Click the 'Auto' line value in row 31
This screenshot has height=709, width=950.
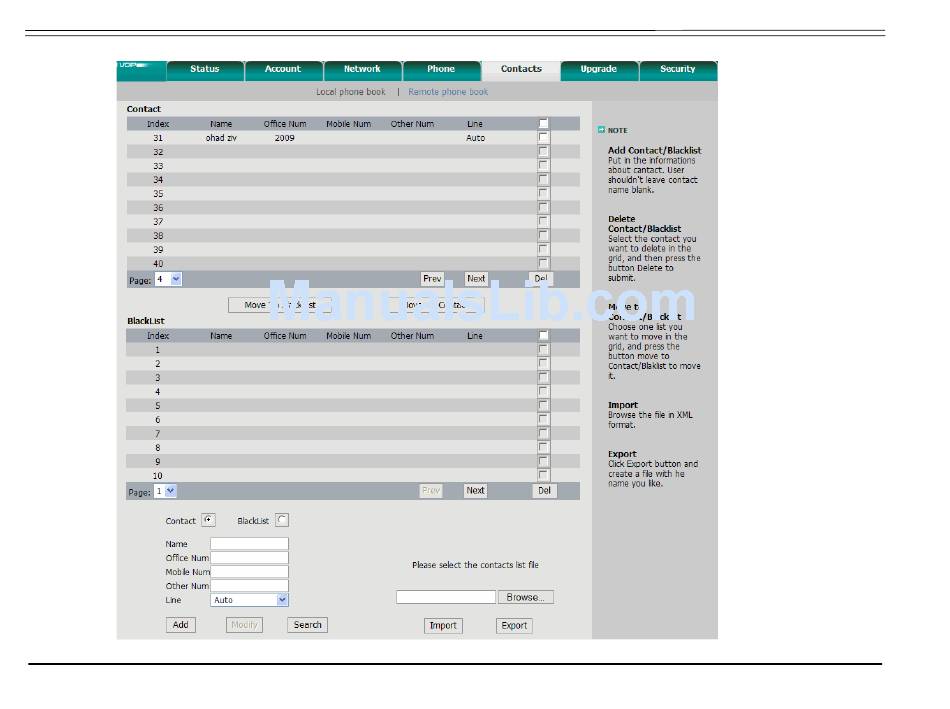click(476, 138)
